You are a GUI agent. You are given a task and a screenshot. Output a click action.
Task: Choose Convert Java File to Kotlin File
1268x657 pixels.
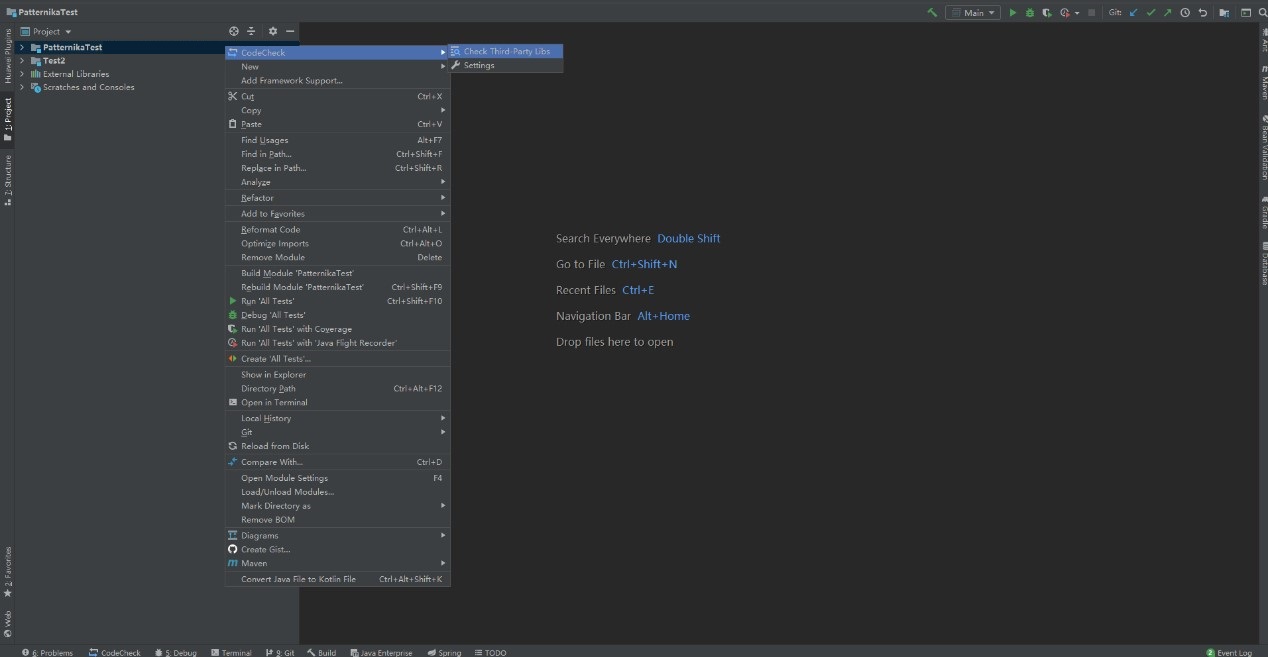click(338, 580)
